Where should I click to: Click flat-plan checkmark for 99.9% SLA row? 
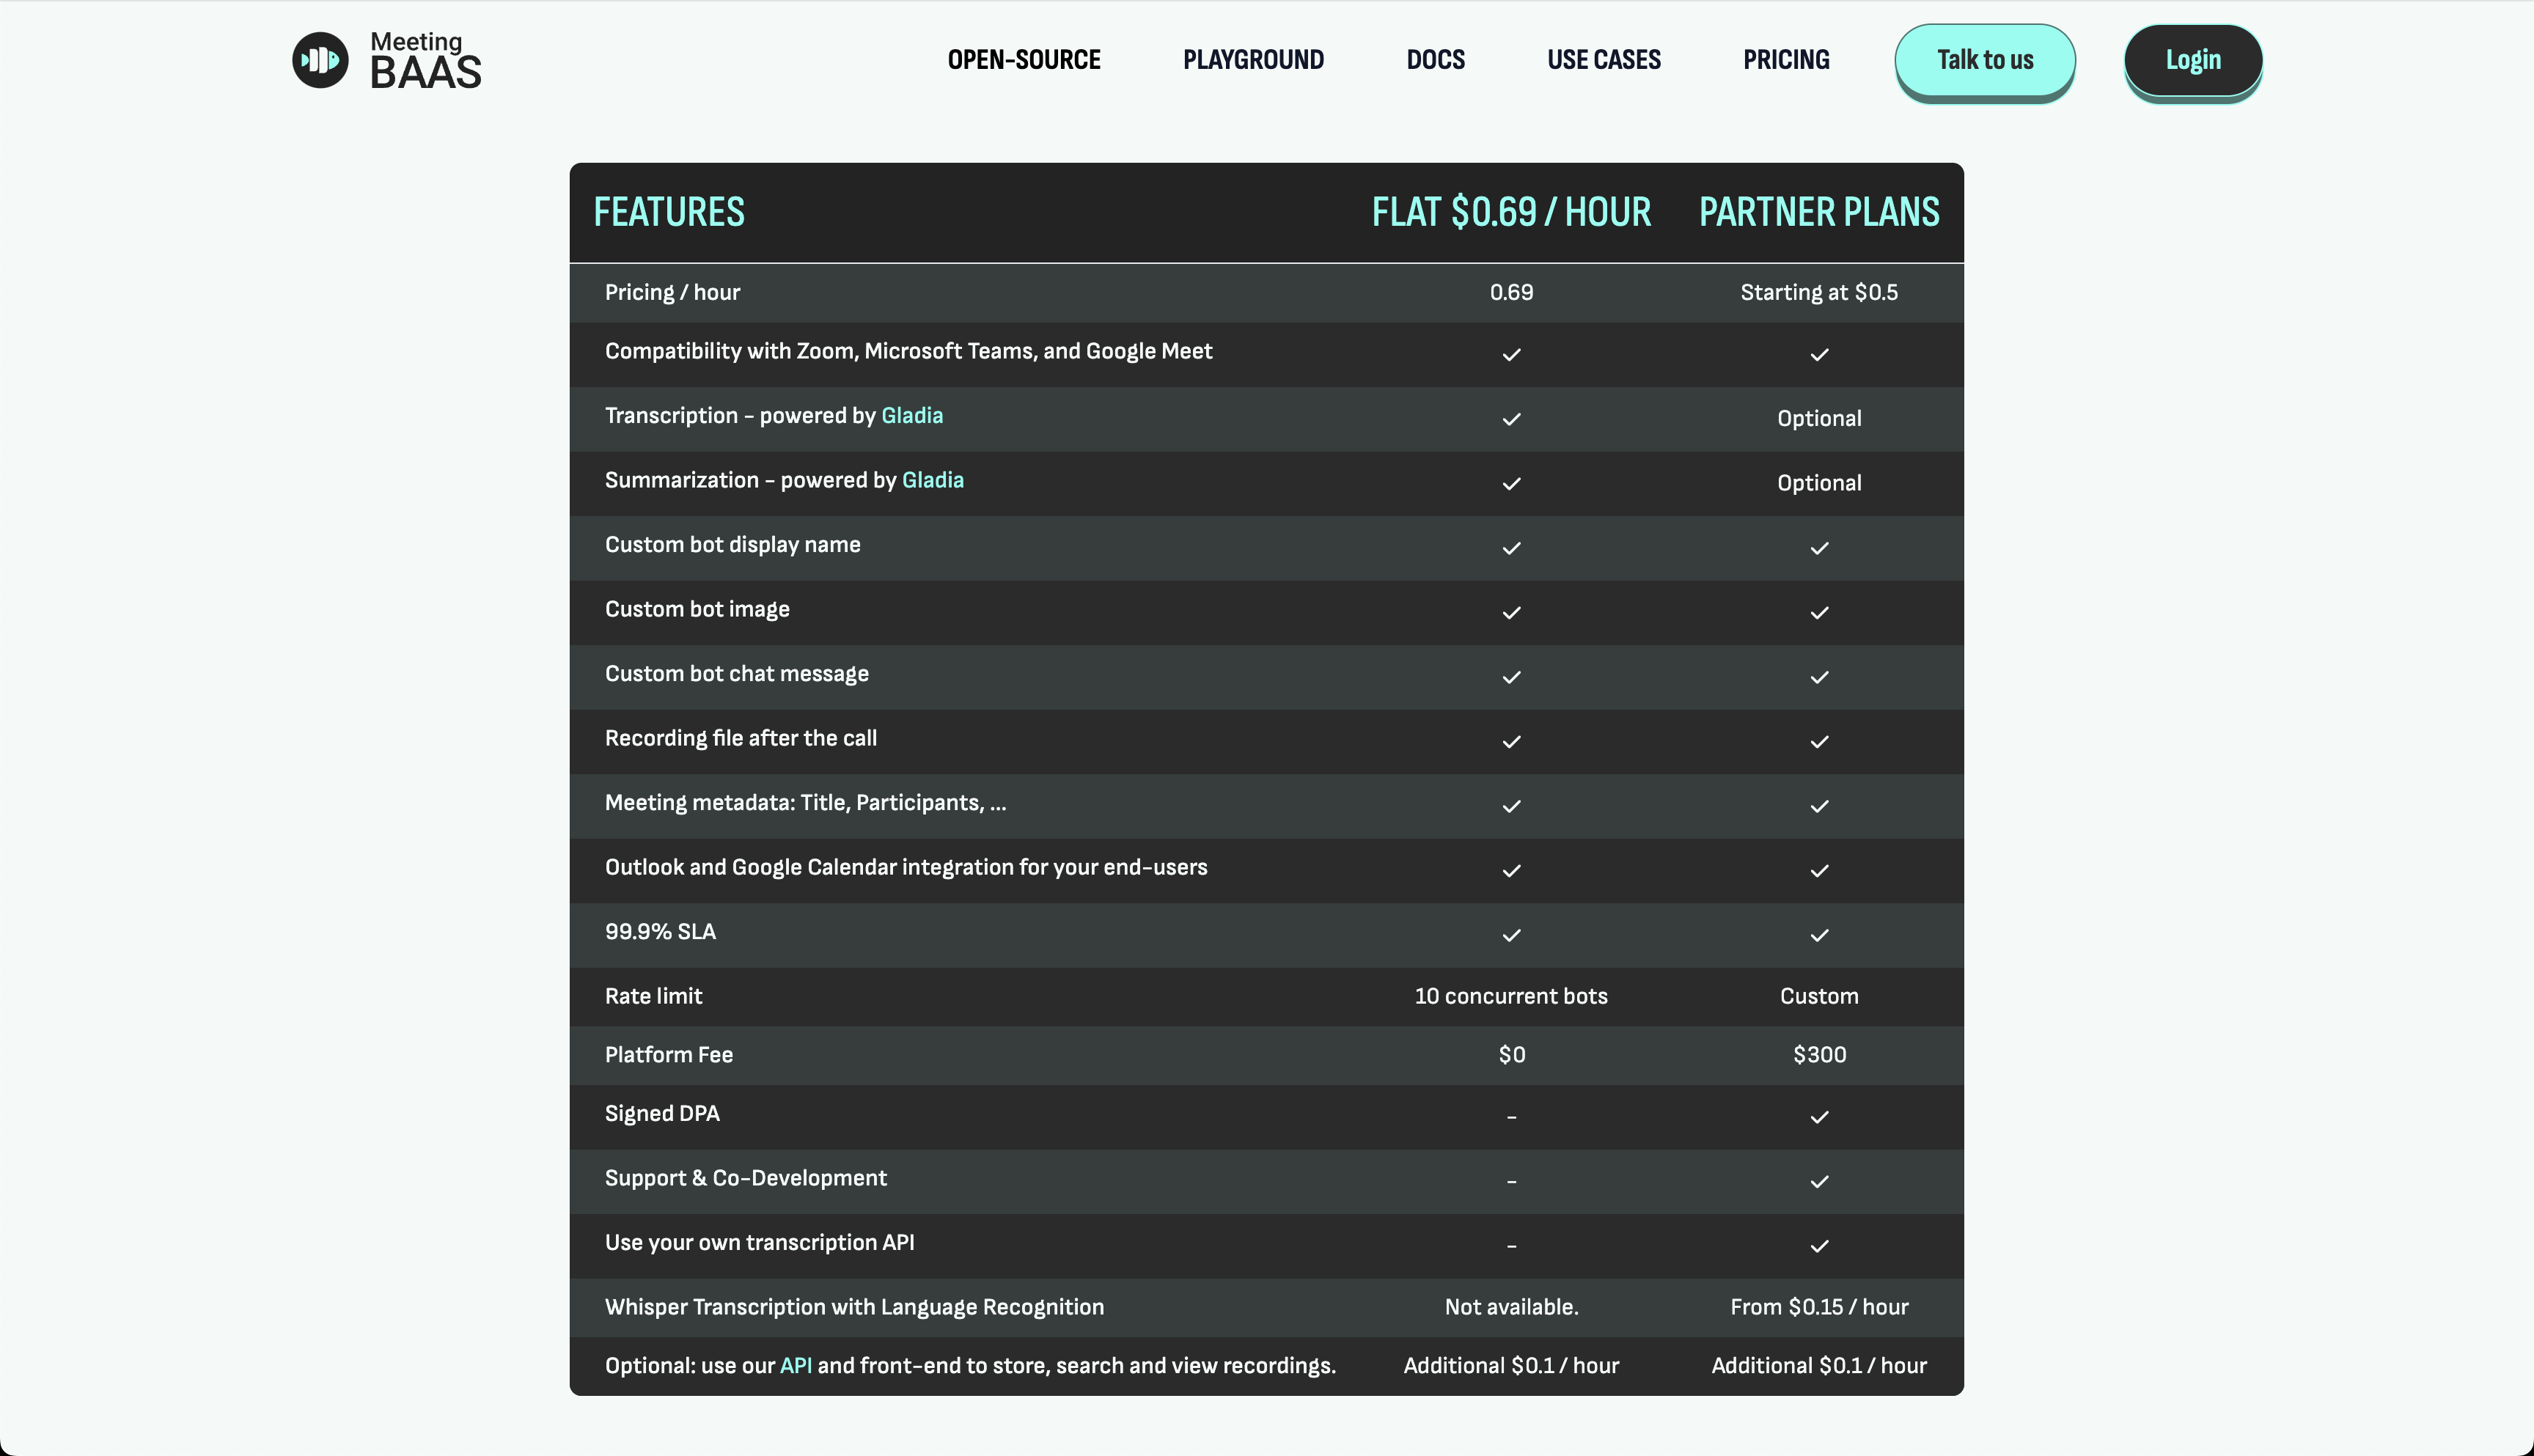(1511, 935)
